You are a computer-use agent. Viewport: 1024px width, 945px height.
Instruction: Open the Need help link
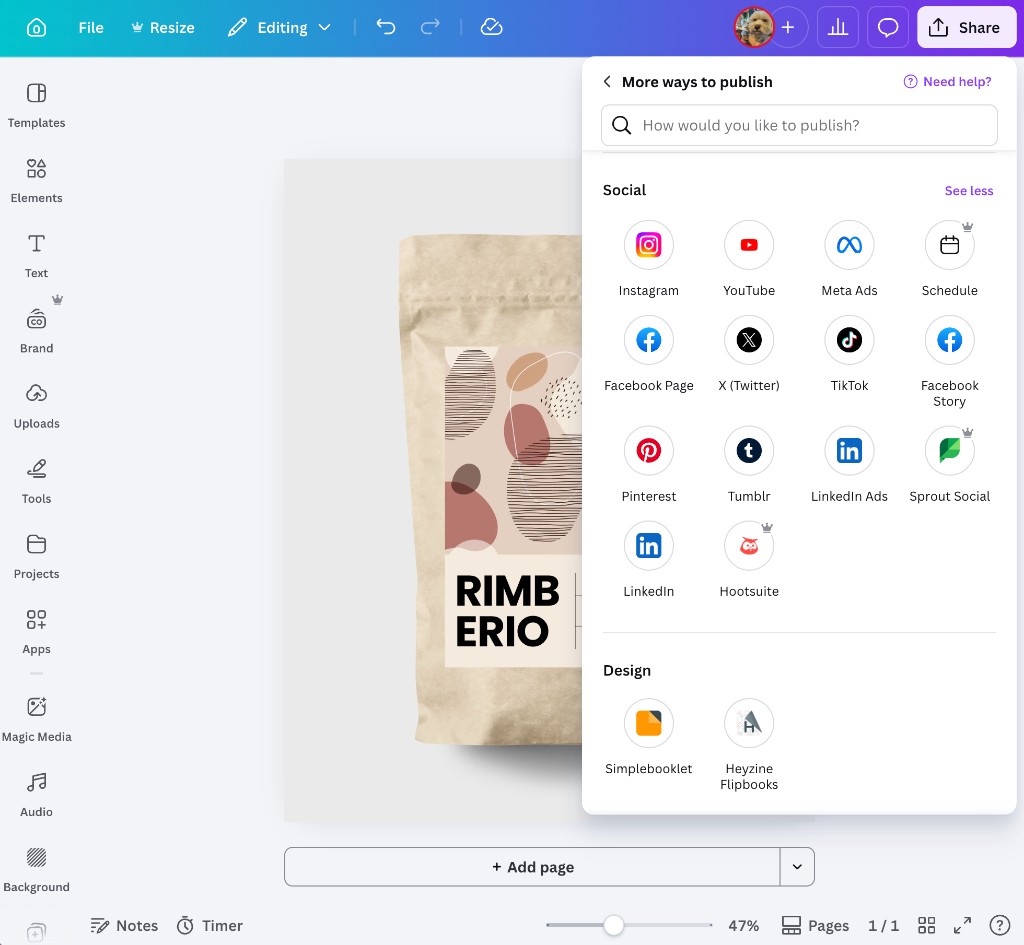[947, 81]
